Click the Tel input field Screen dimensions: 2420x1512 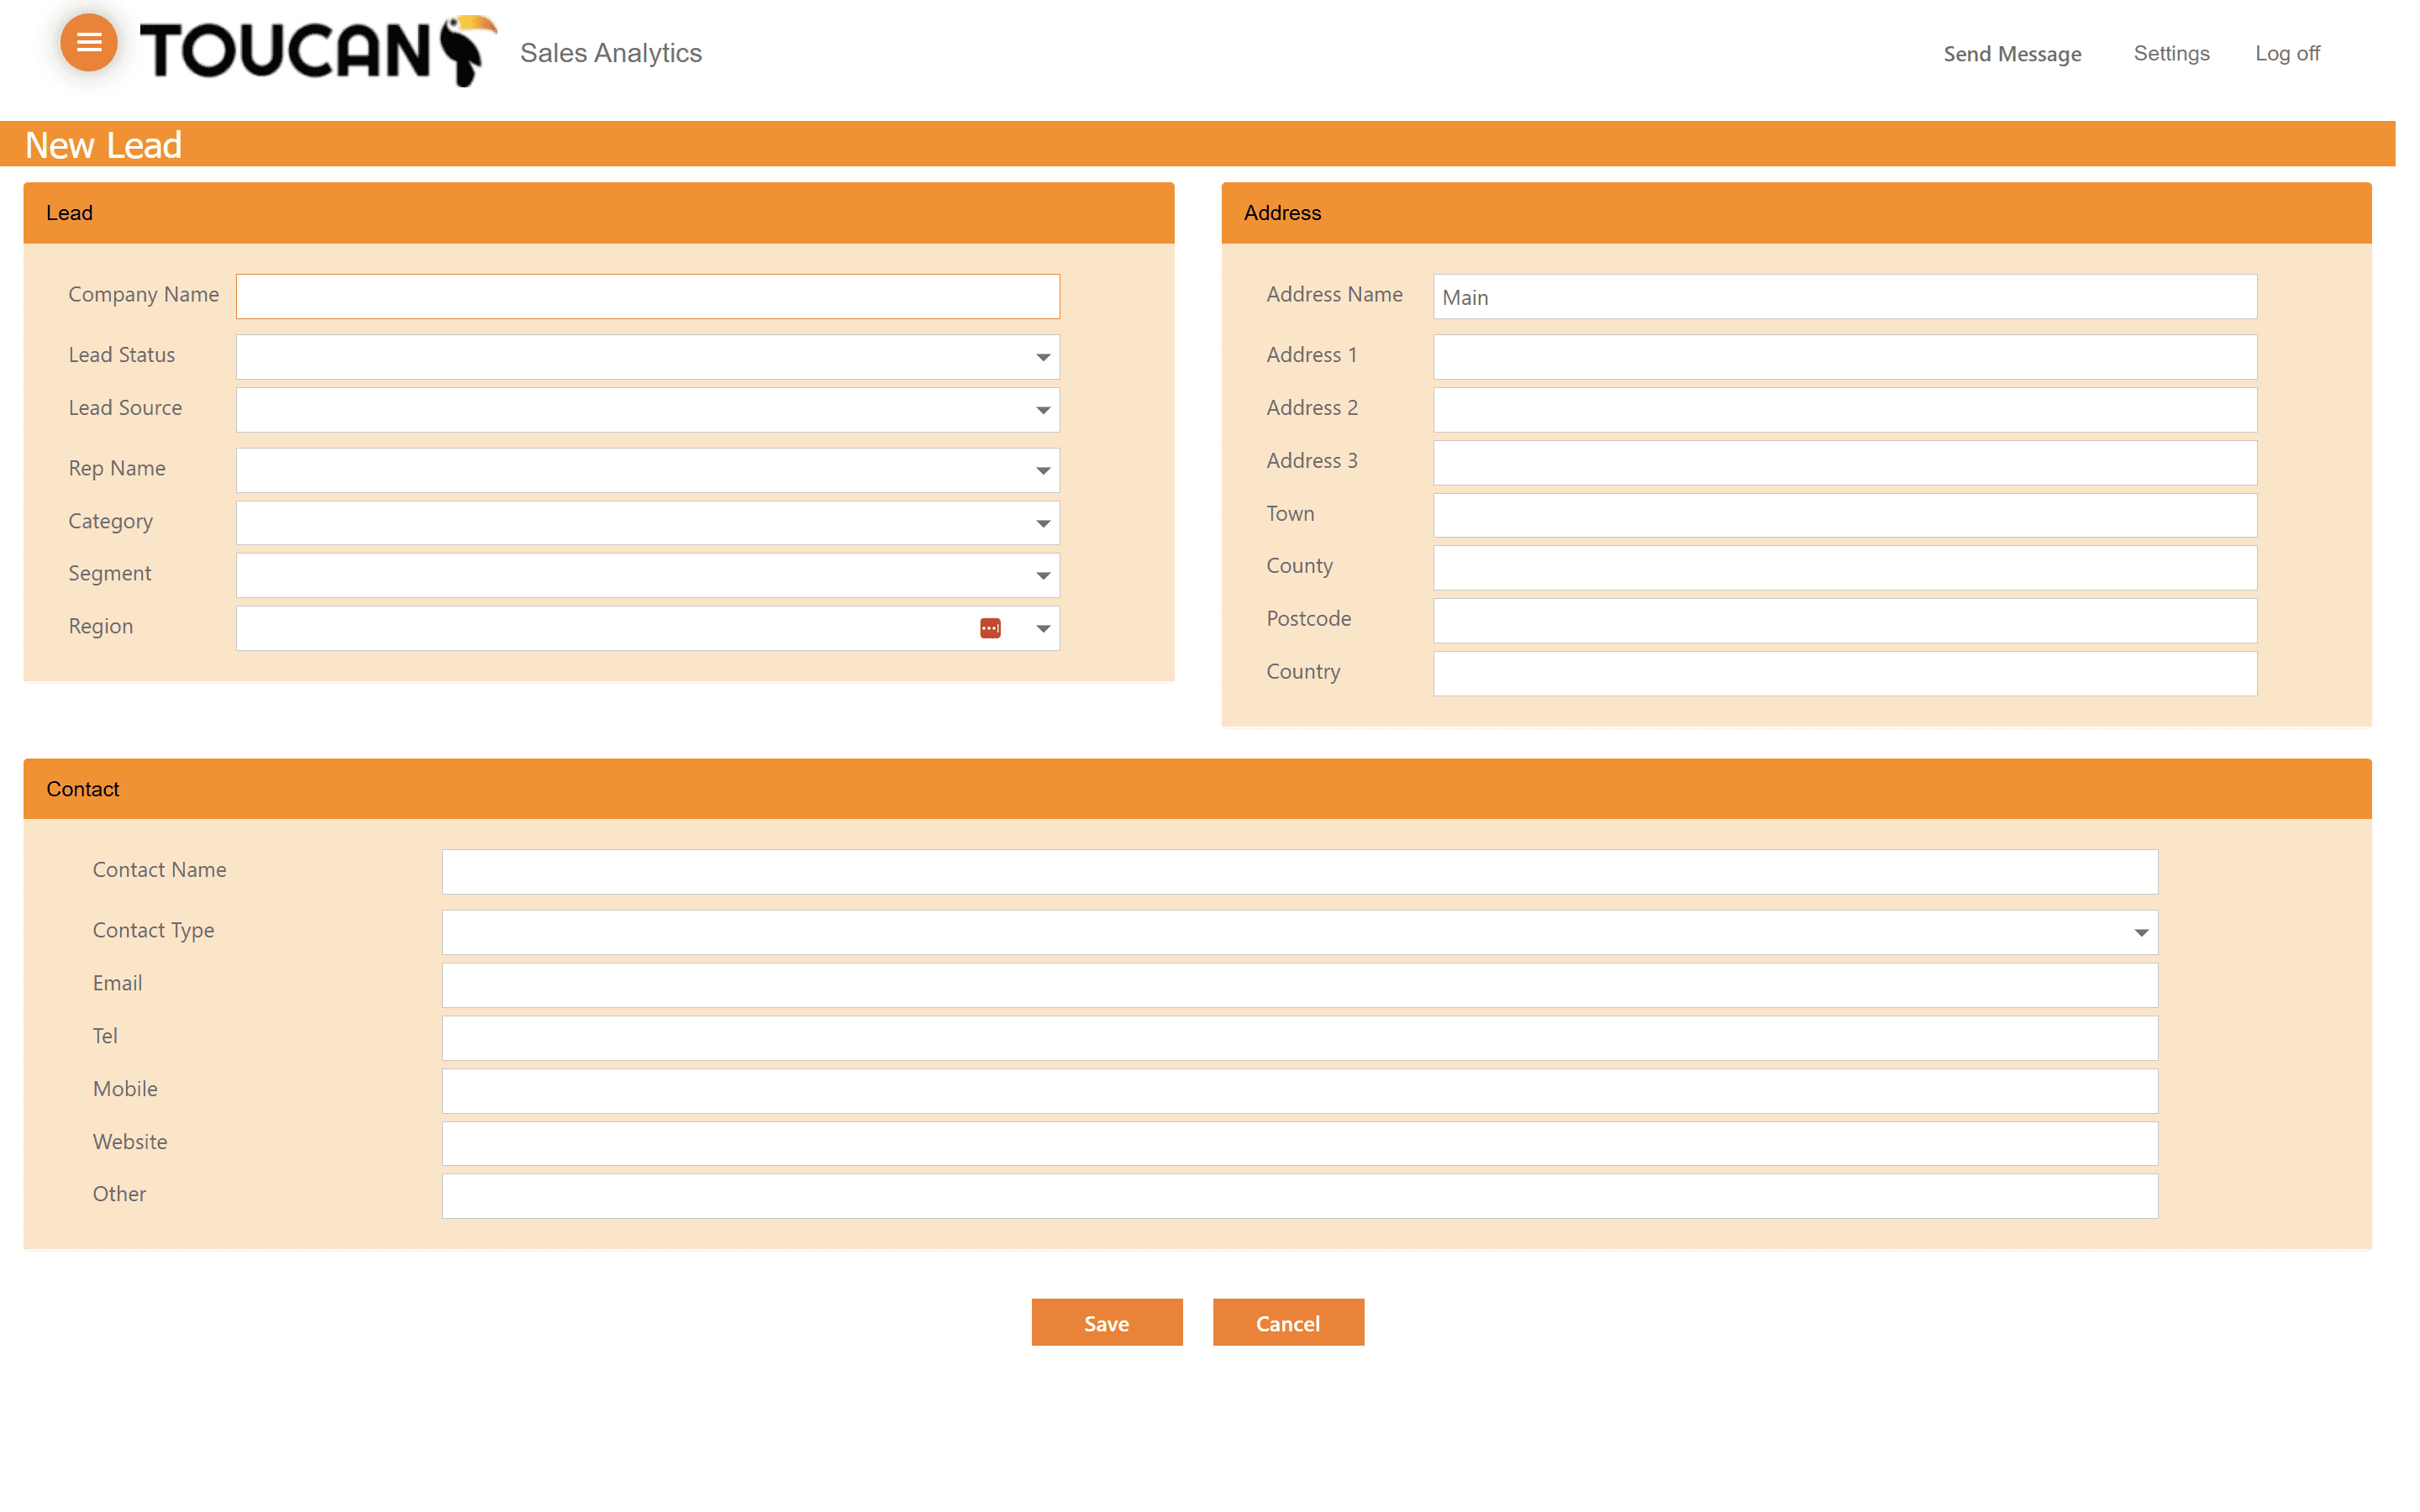click(x=1300, y=1038)
